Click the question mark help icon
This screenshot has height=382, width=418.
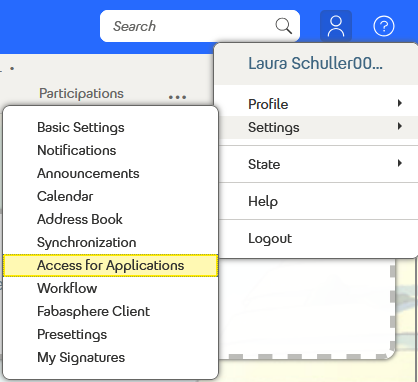tap(384, 26)
